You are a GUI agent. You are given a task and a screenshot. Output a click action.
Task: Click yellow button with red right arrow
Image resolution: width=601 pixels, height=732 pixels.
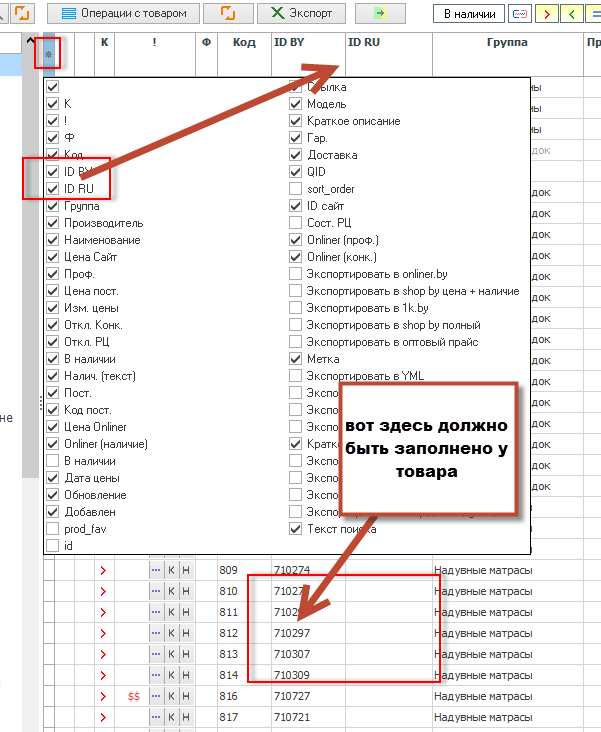547,14
